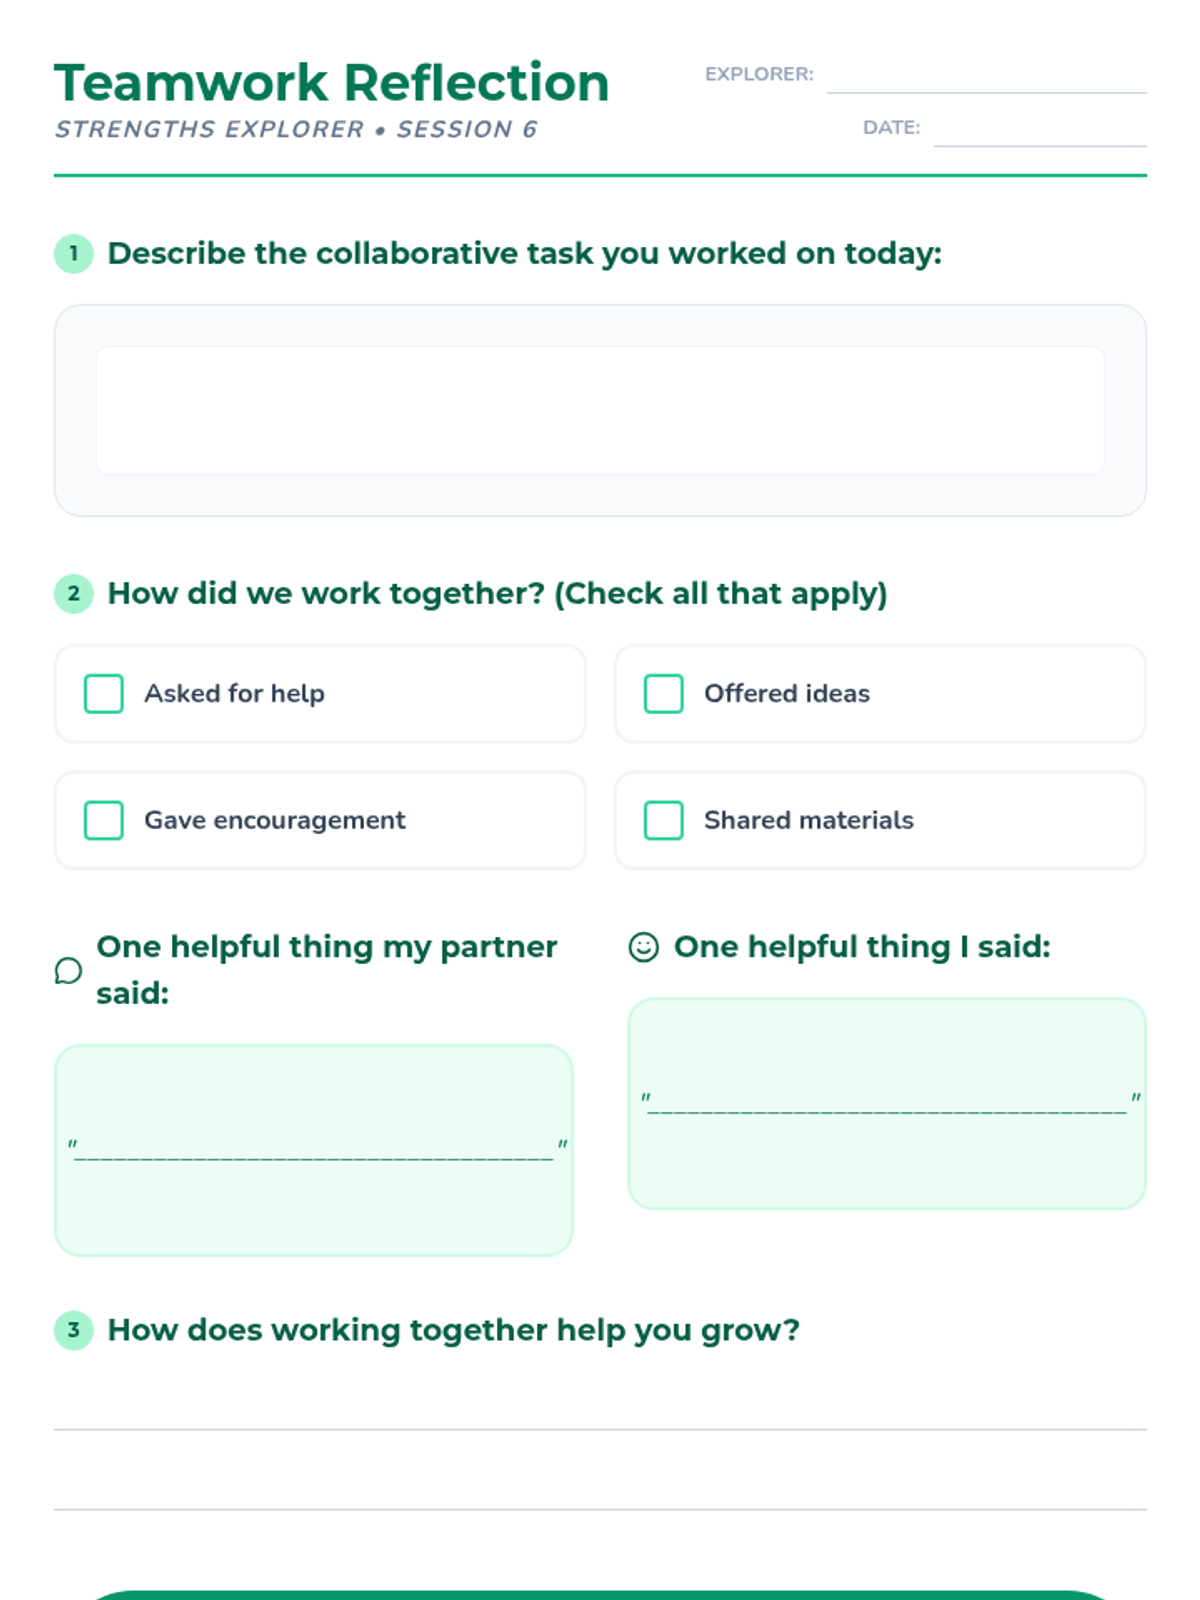Check the Asked for help box
Screen dimensions: 1200x1600
coord(104,694)
